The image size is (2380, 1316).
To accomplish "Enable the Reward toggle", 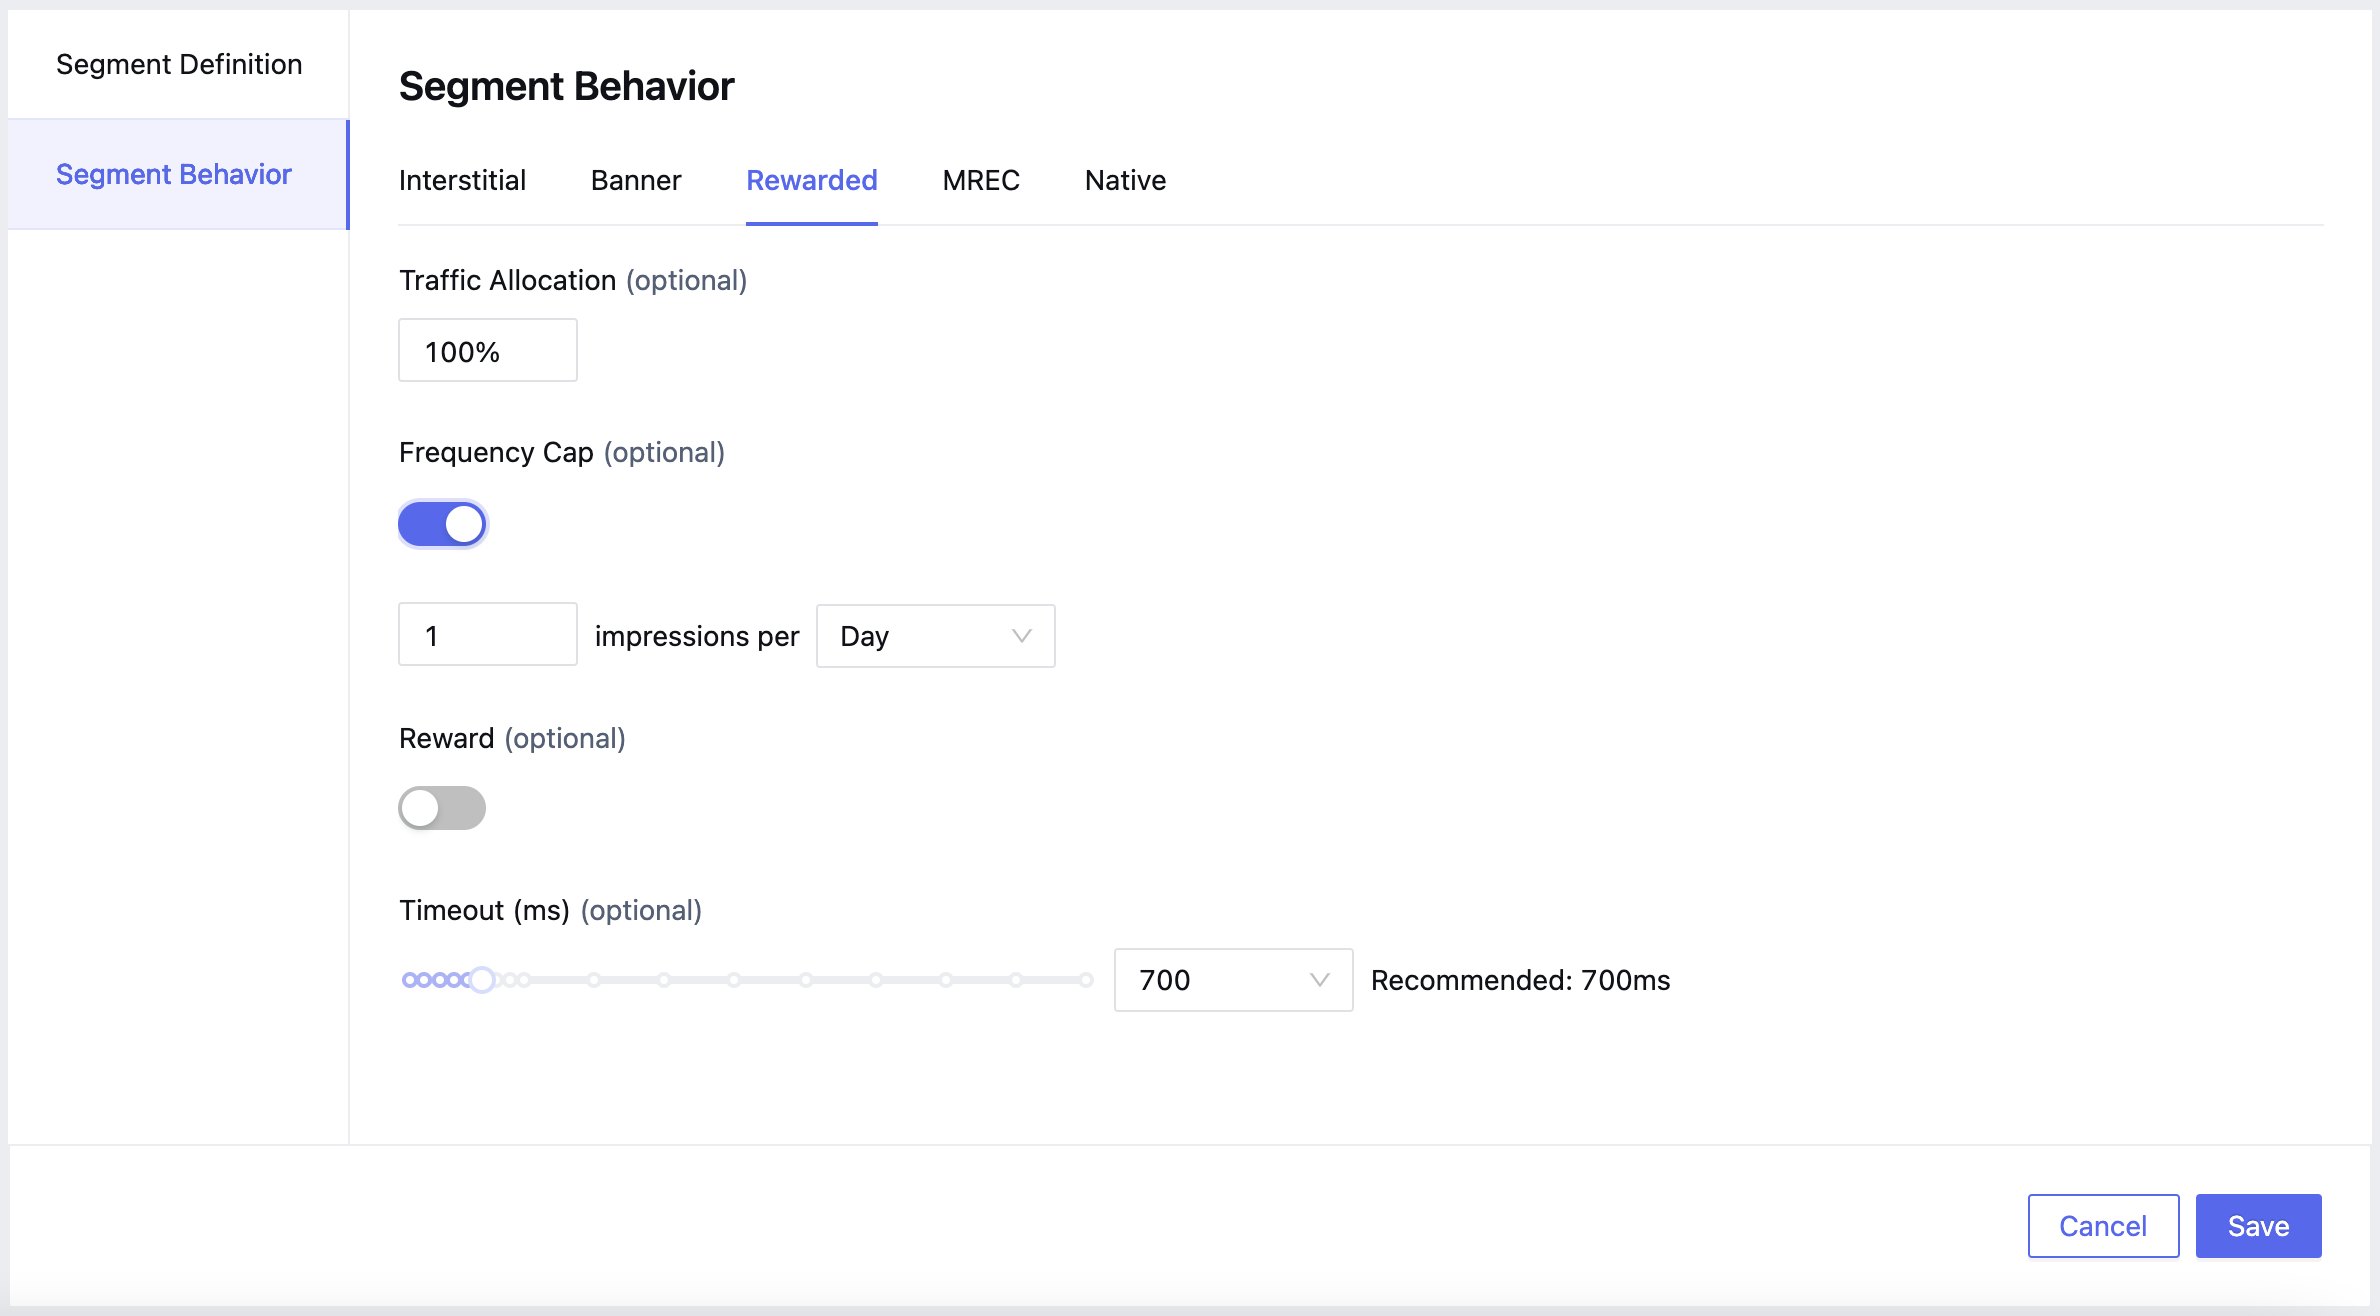I will 442,808.
